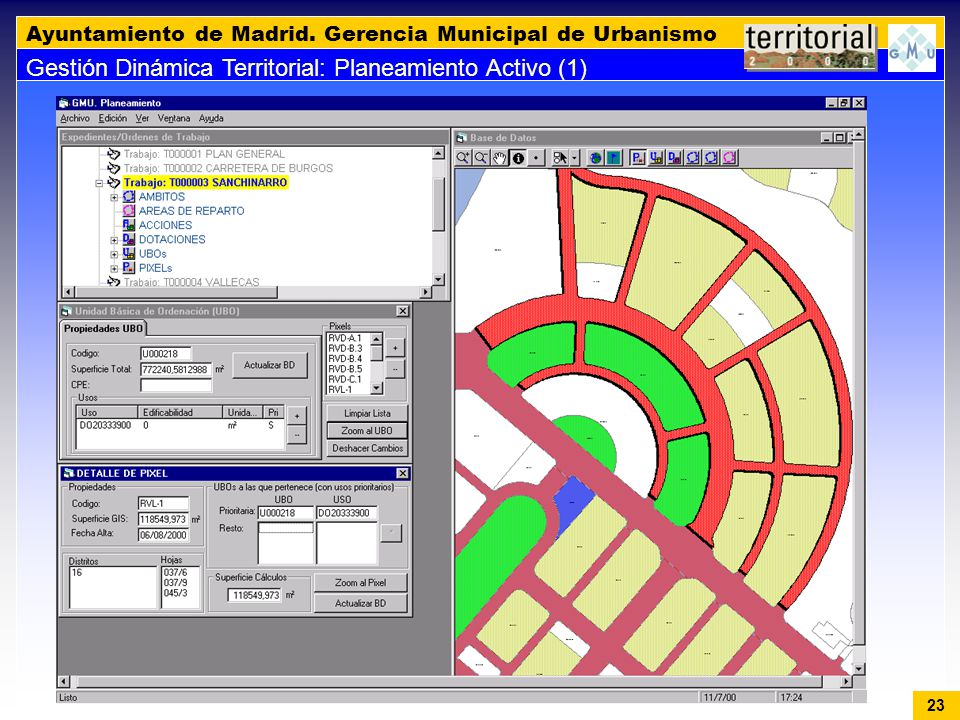
Task: Select hoja 037/6 in Hojas list
Action: pos(176,572)
